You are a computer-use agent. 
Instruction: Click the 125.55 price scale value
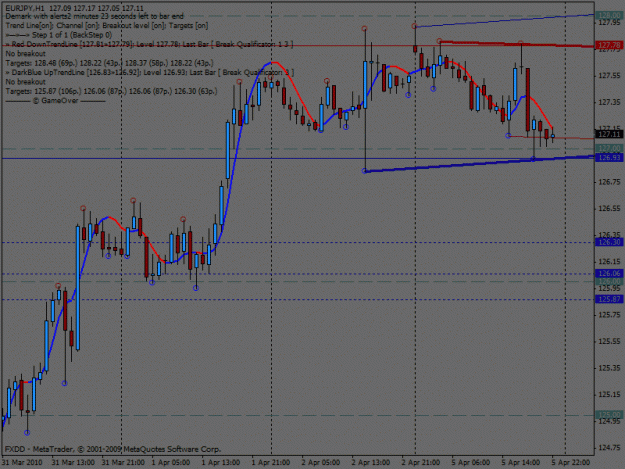pyautogui.click(x=609, y=341)
